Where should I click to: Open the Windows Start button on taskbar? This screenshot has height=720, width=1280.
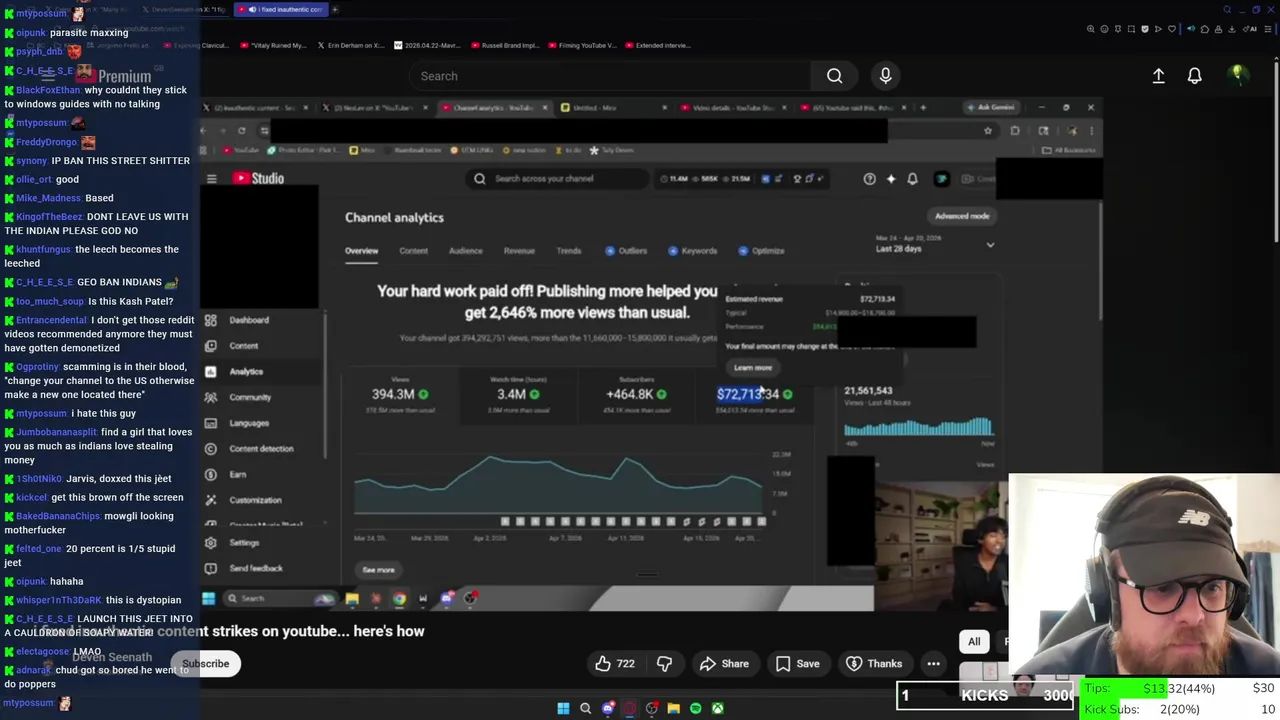click(x=563, y=709)
